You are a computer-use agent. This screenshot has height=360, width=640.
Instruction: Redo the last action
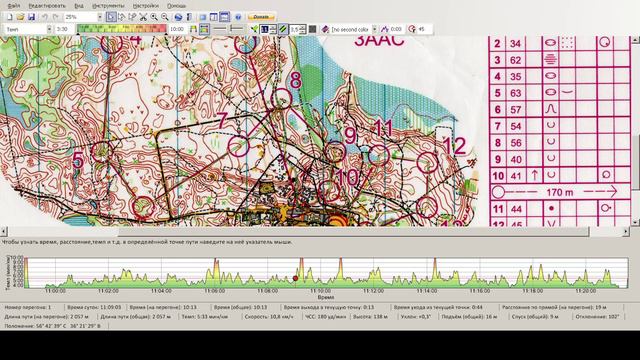56,17
